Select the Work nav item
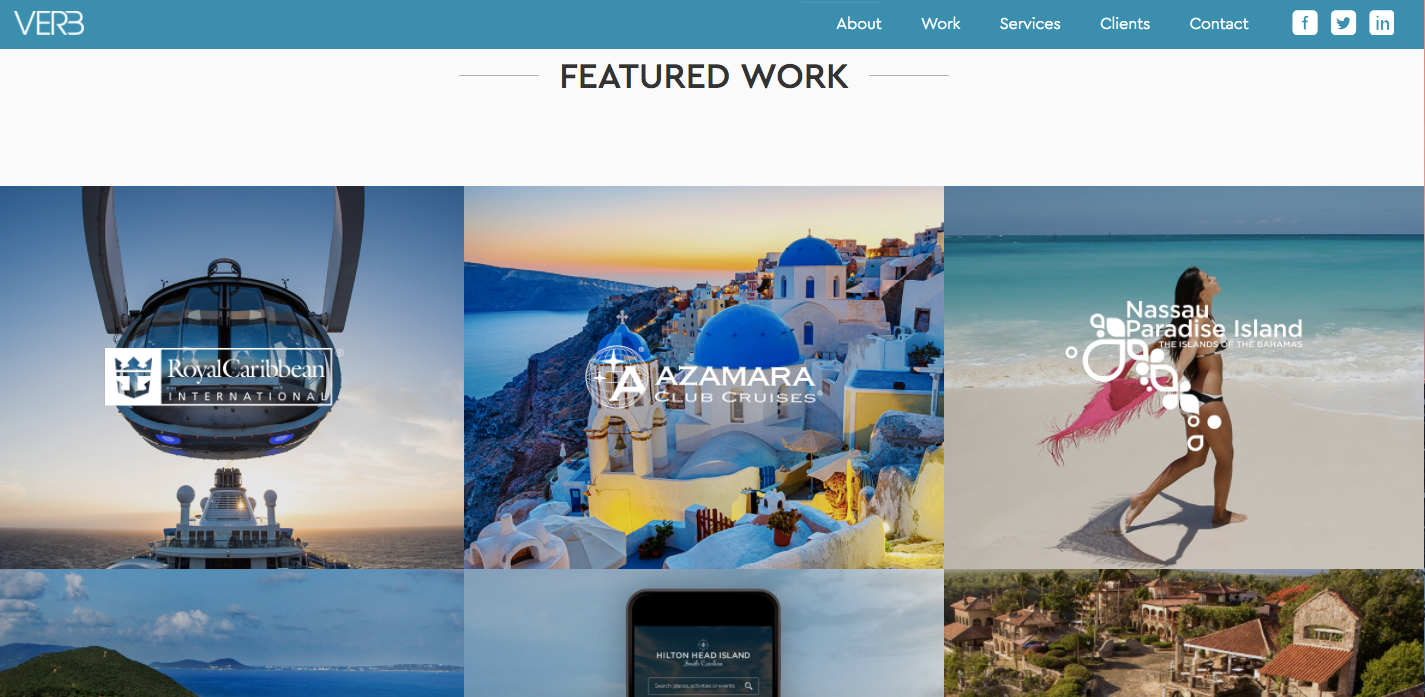1425x697 pixels. [941, 24]
